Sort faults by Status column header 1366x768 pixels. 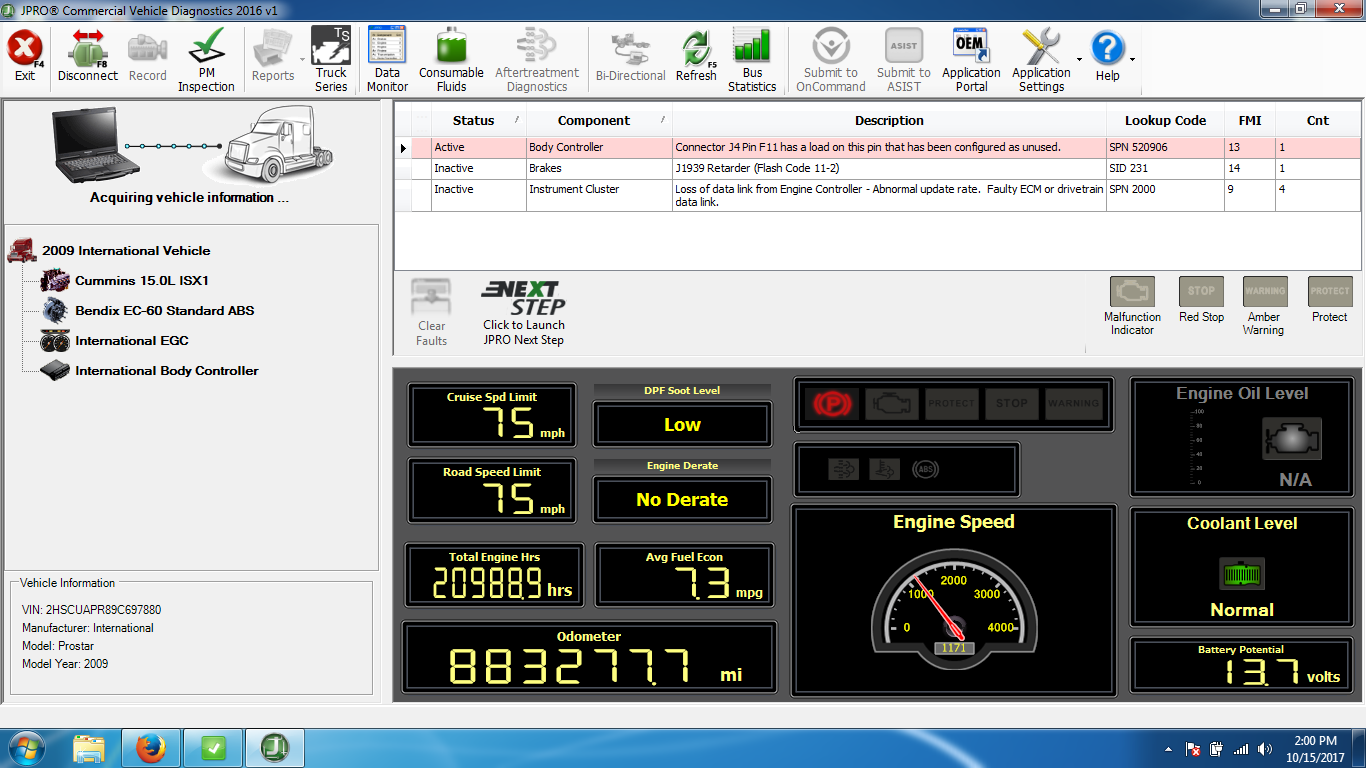[473, 121]
